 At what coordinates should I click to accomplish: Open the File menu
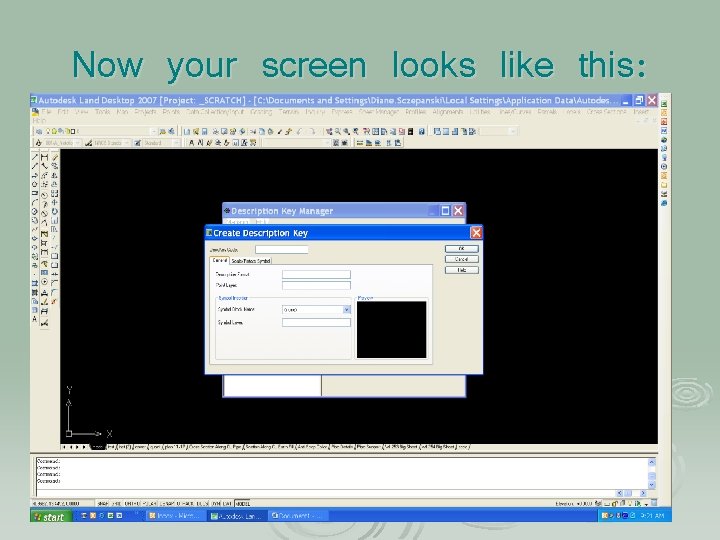[x=46, y=112]
